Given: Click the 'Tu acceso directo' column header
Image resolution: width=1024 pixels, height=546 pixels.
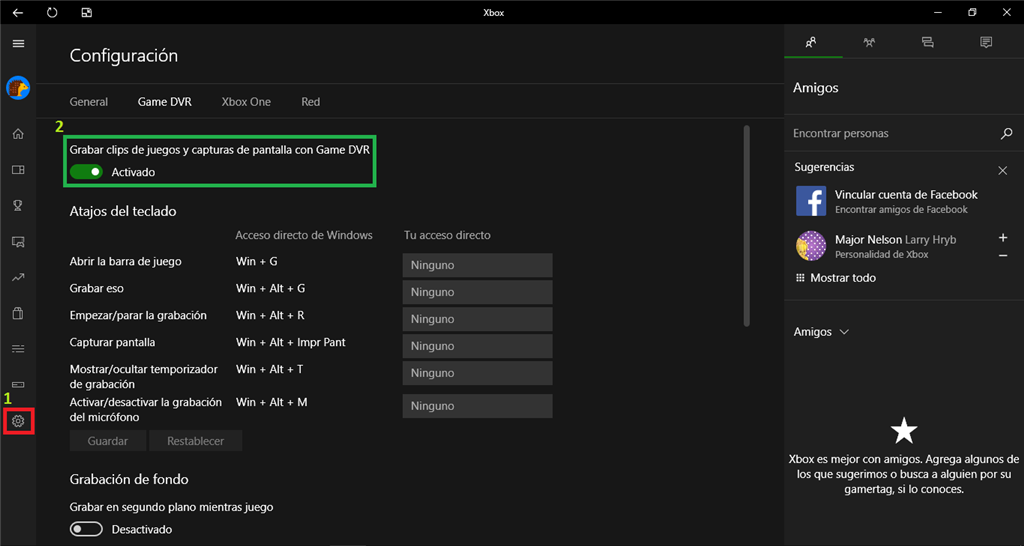Looking at the screenshot, I should click(447, 235).
